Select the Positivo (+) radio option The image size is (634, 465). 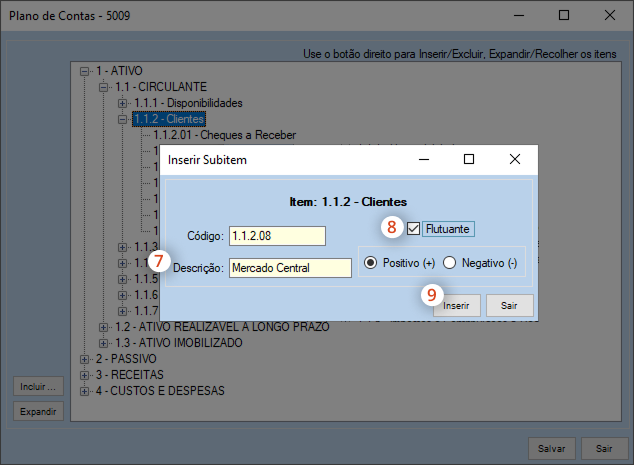tap(371, 262)
